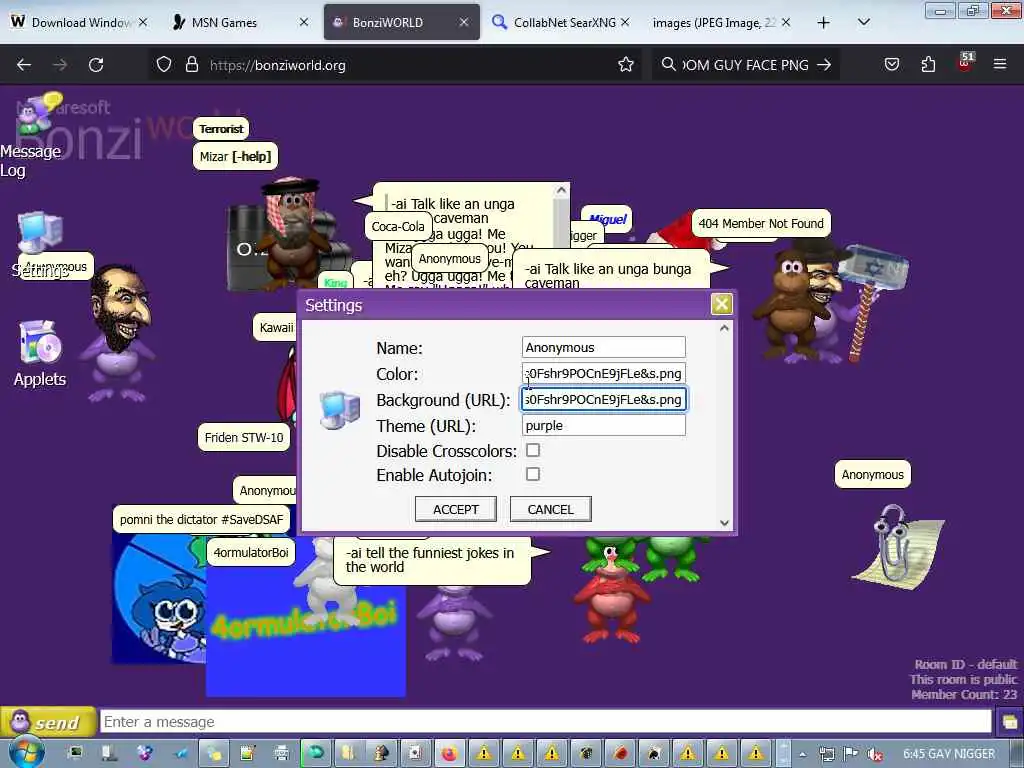Toggle the Enable Autojoin checkbox
Image resolution: width=1024 pixels, height=768 pixels.
pyautogui.click(x=533, y=475)
